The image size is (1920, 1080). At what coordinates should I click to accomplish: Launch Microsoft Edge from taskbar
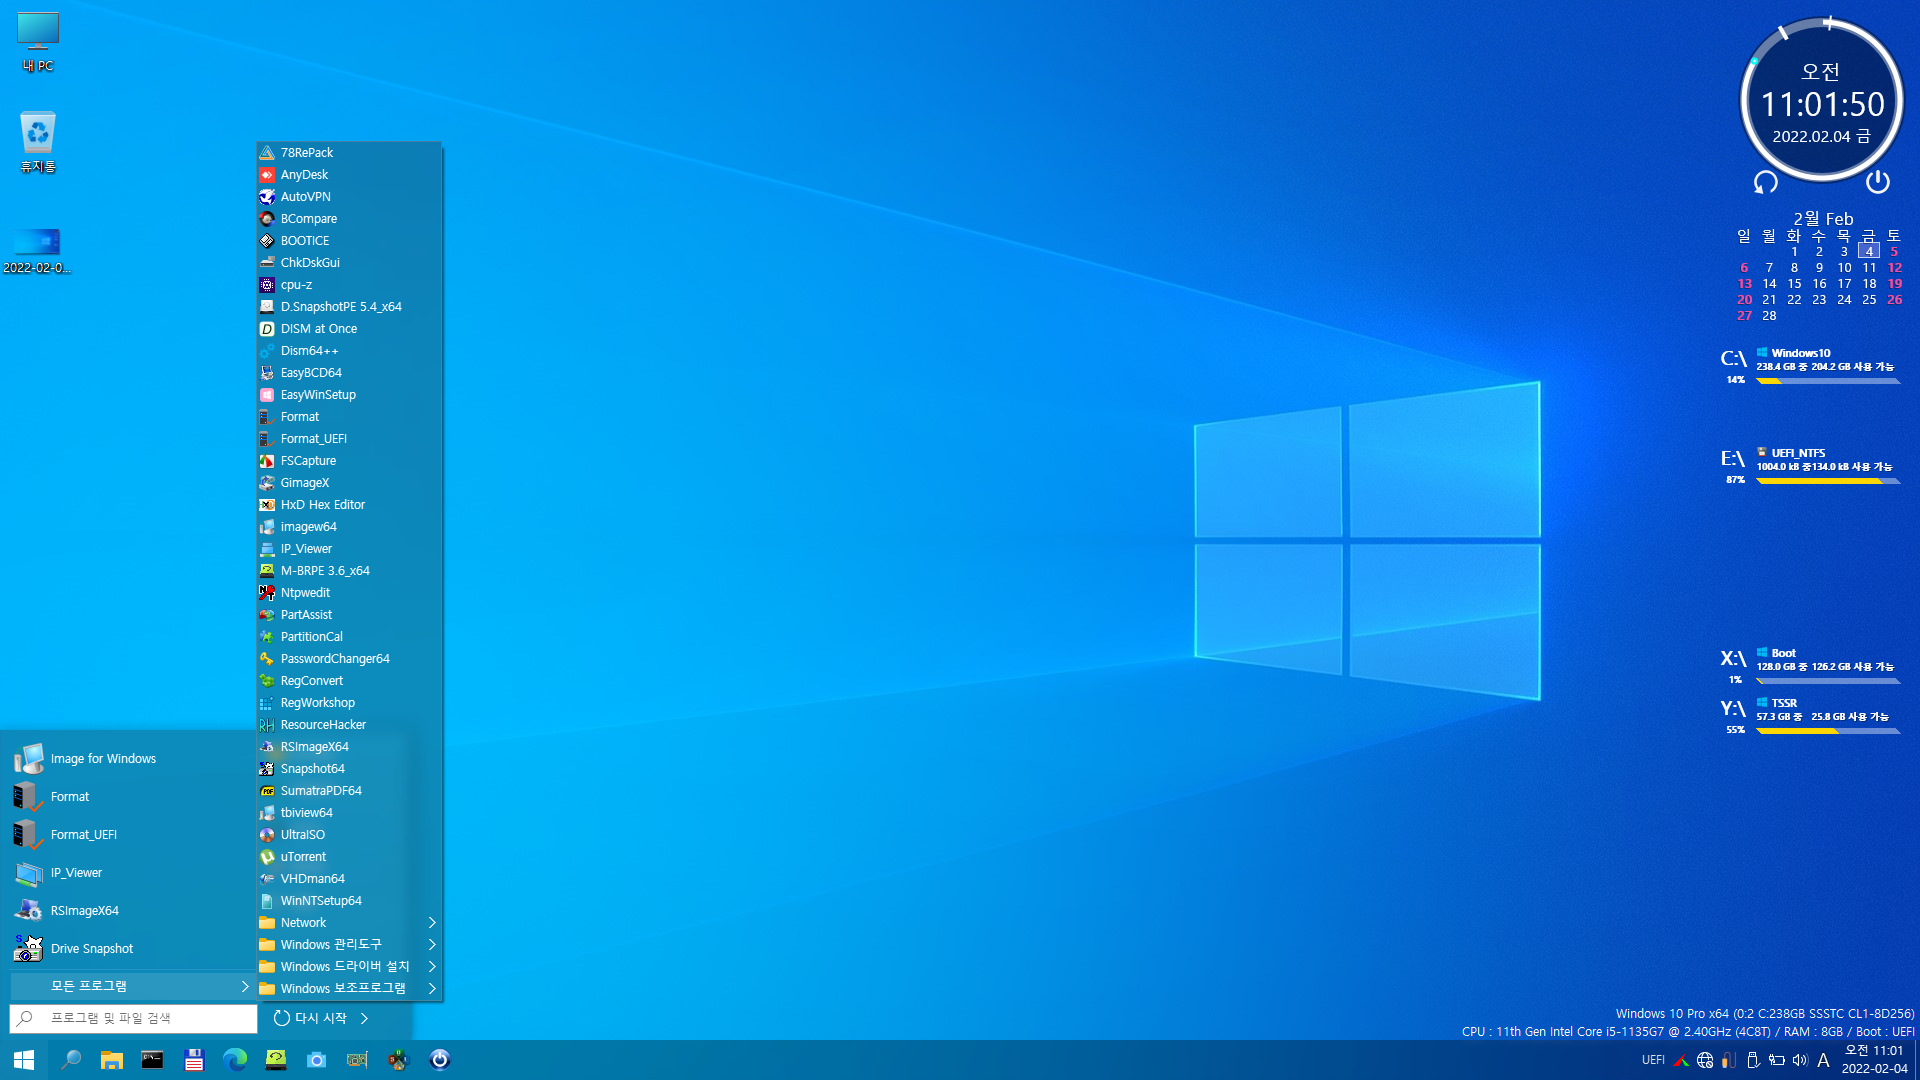[235, 1060]
